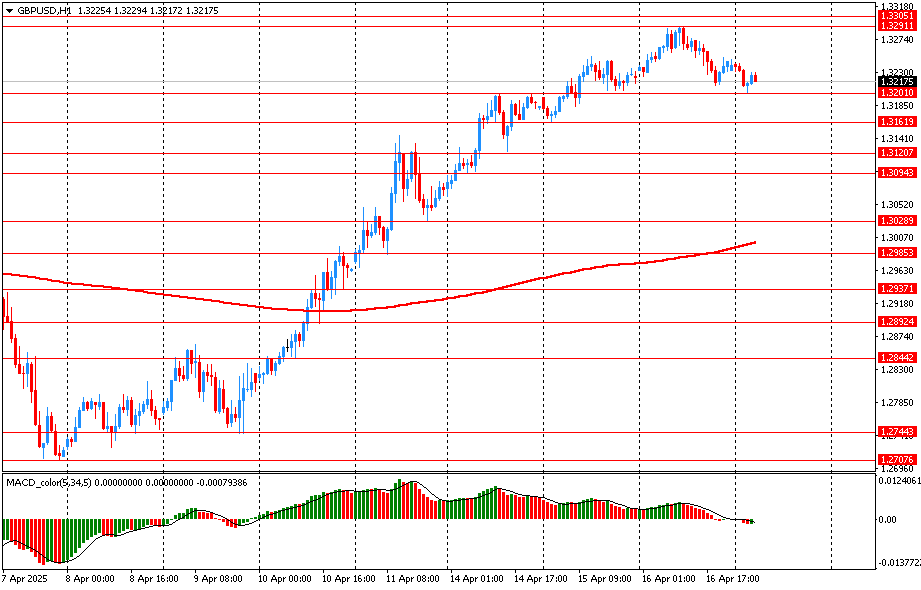Click the red 1.27443 level price tag
The height and width of the screenshot is (590, 921).
pos(896,432)
